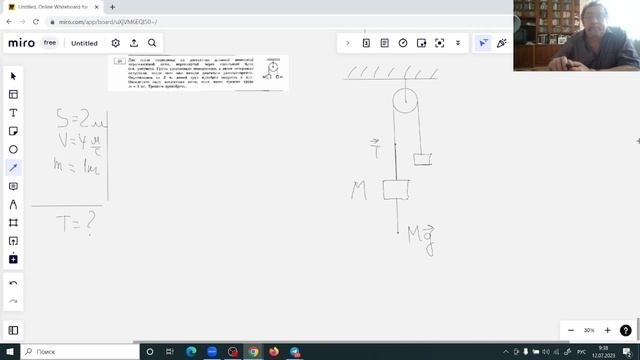This screenshot has height=360, width=640.
Task: Select the Shape circle tool
Action: [13, 149]
